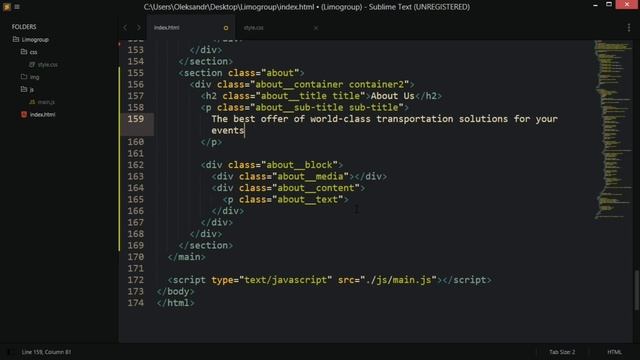Minimize the Sublime Text window
This screenshot has width=640, height=360.
tap(595, 5)
